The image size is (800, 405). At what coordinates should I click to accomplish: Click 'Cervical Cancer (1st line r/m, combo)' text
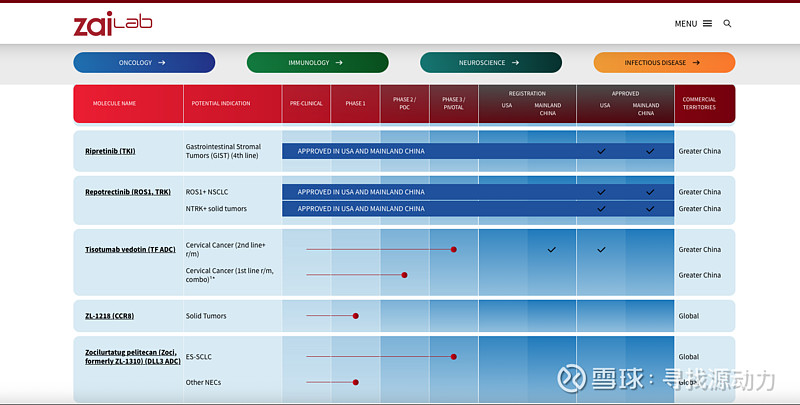[x=230, y=275]
